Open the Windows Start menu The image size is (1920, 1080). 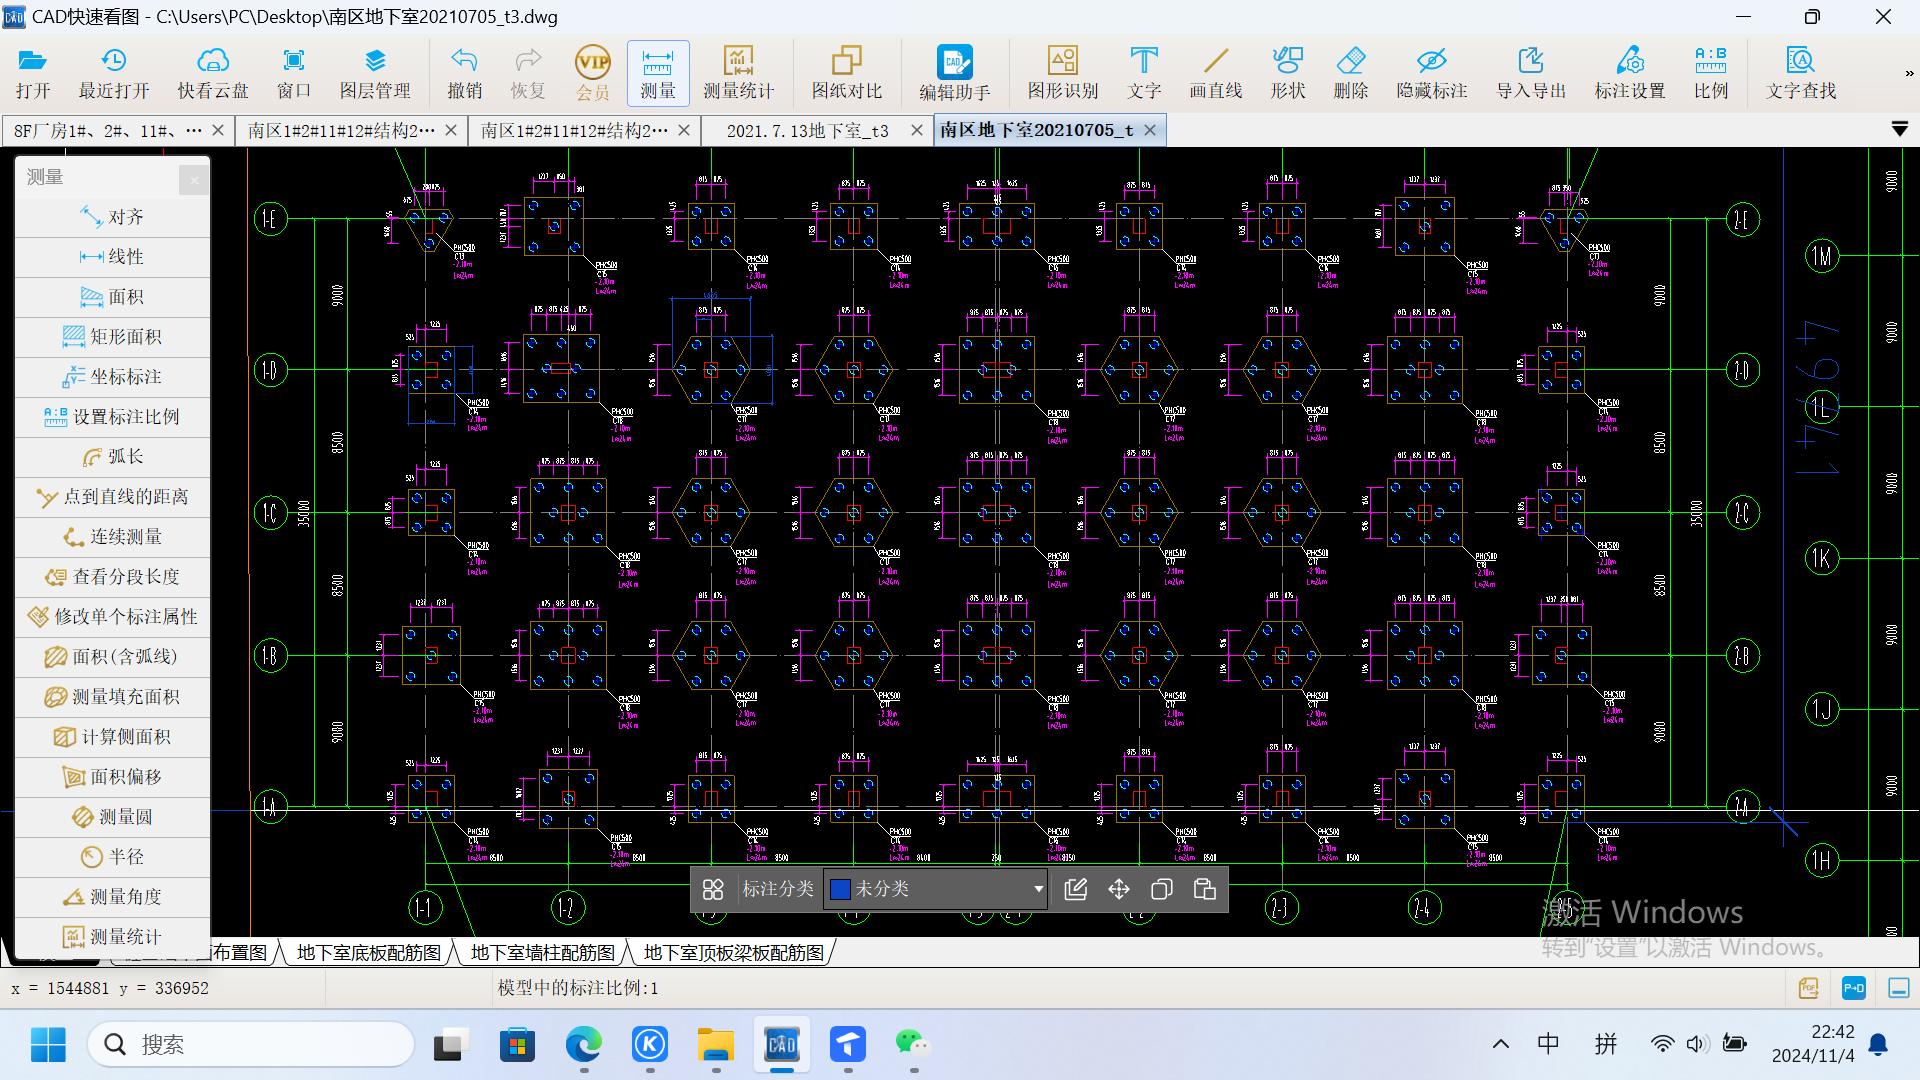[x=48, y=1045]
